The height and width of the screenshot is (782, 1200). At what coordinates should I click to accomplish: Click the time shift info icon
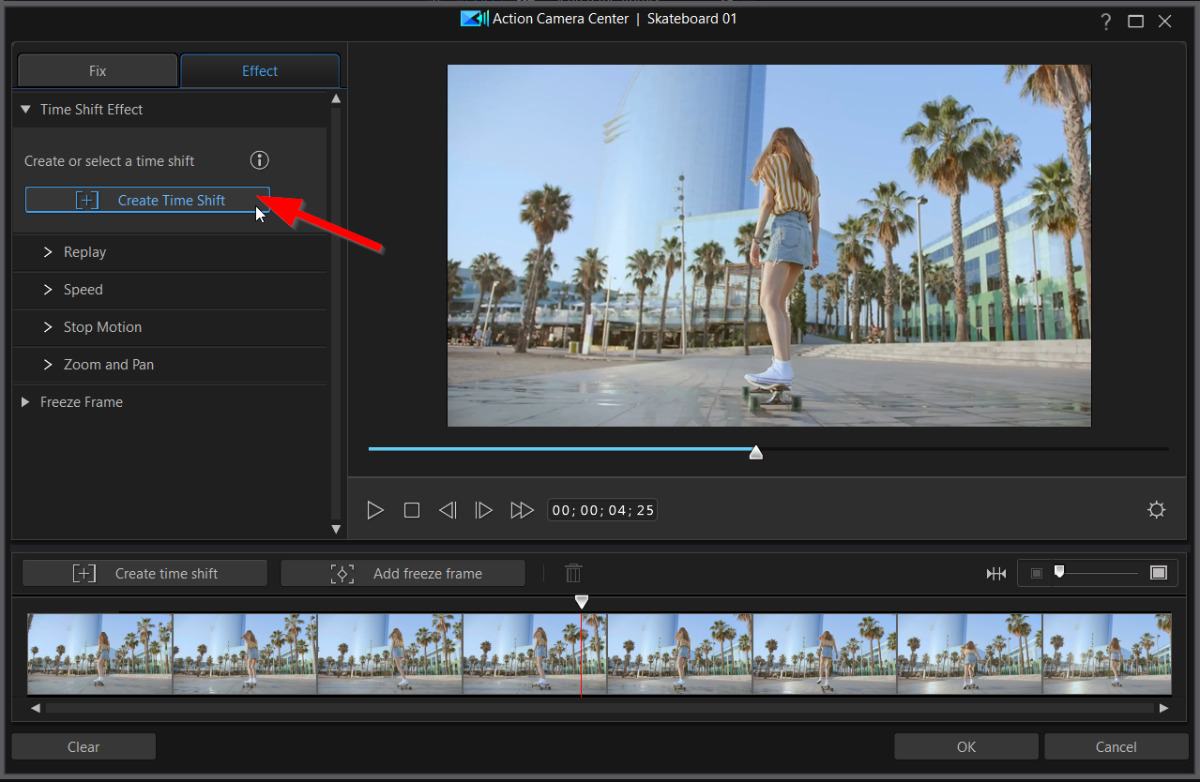click(259, 160)
